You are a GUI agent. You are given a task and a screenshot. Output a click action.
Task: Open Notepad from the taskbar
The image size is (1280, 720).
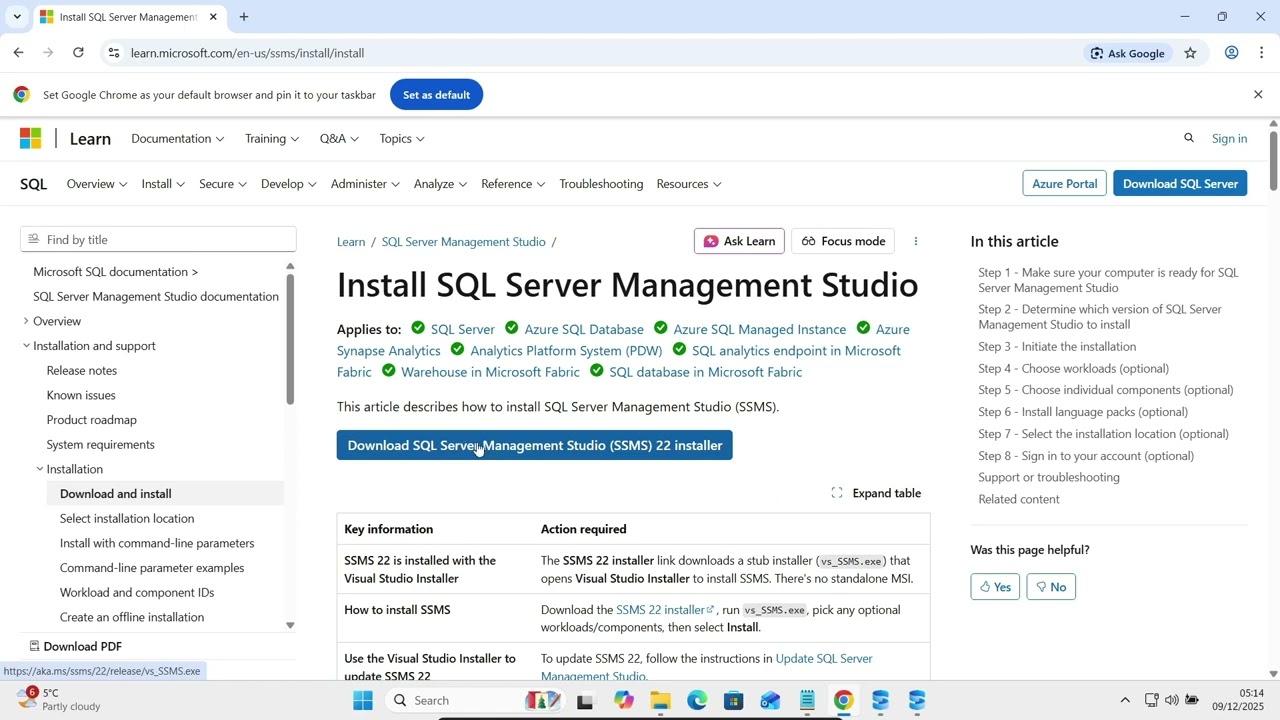point(807,700)
